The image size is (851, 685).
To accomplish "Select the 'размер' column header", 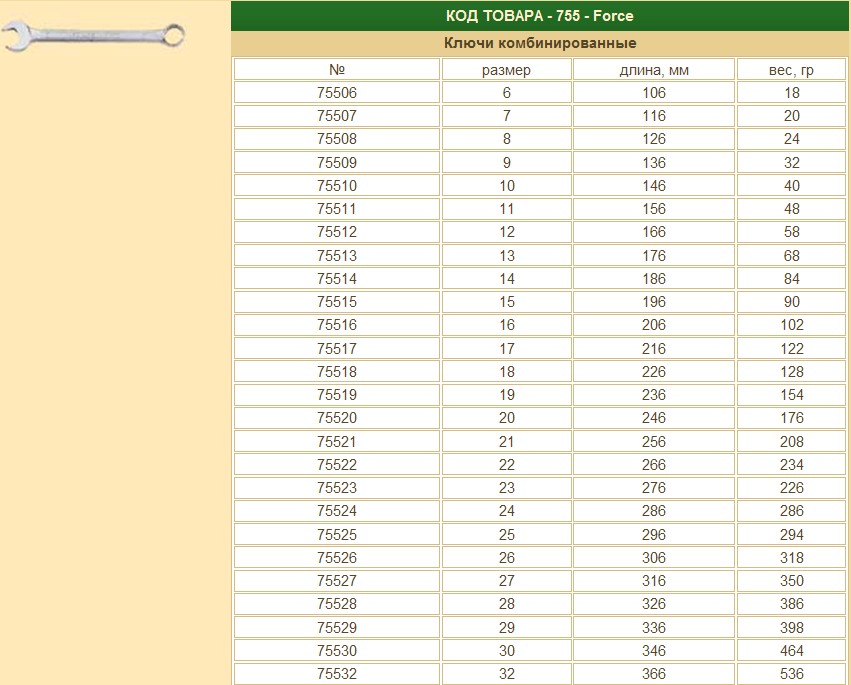I will click(506, 70).
